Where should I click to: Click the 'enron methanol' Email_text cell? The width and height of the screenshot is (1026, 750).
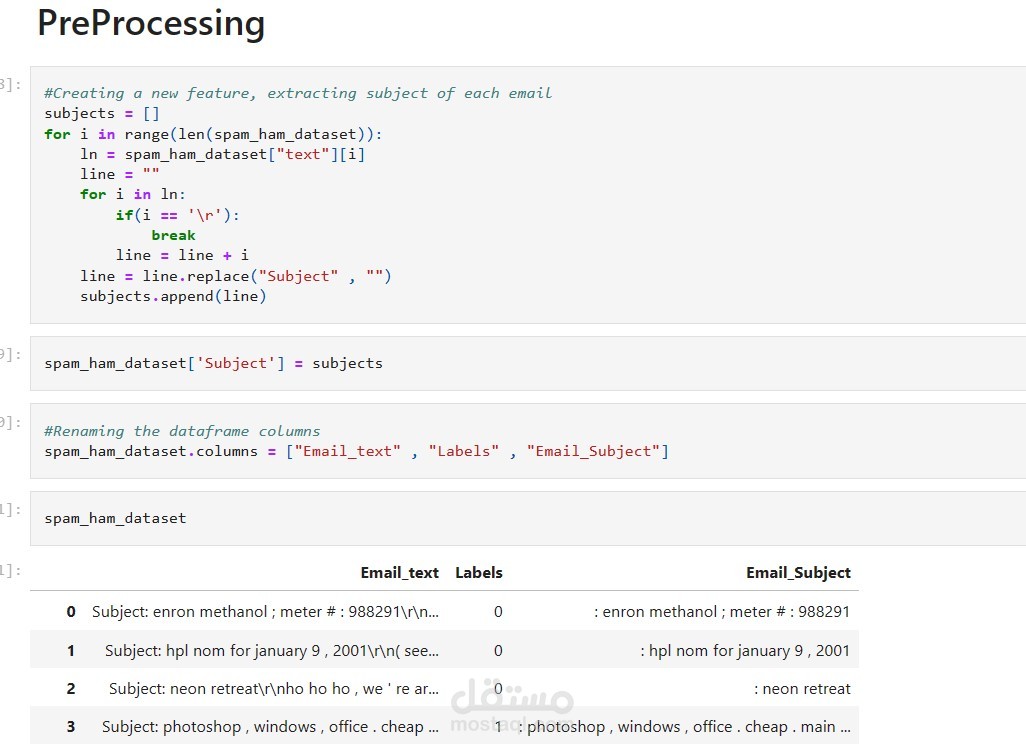coord(265,612)
